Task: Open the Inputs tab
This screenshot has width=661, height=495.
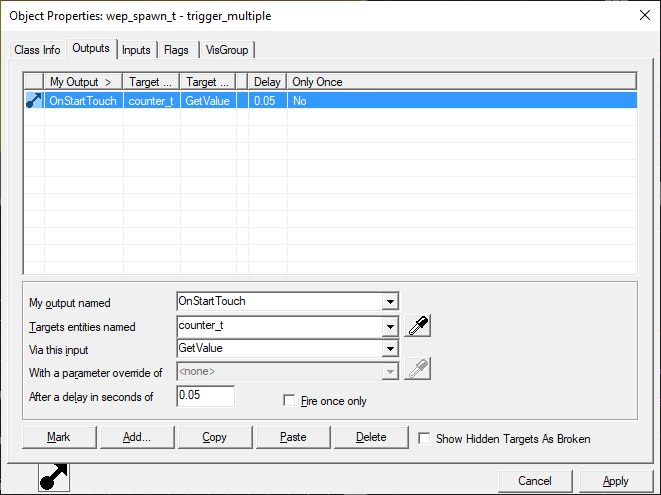Action: pos(136,50)
